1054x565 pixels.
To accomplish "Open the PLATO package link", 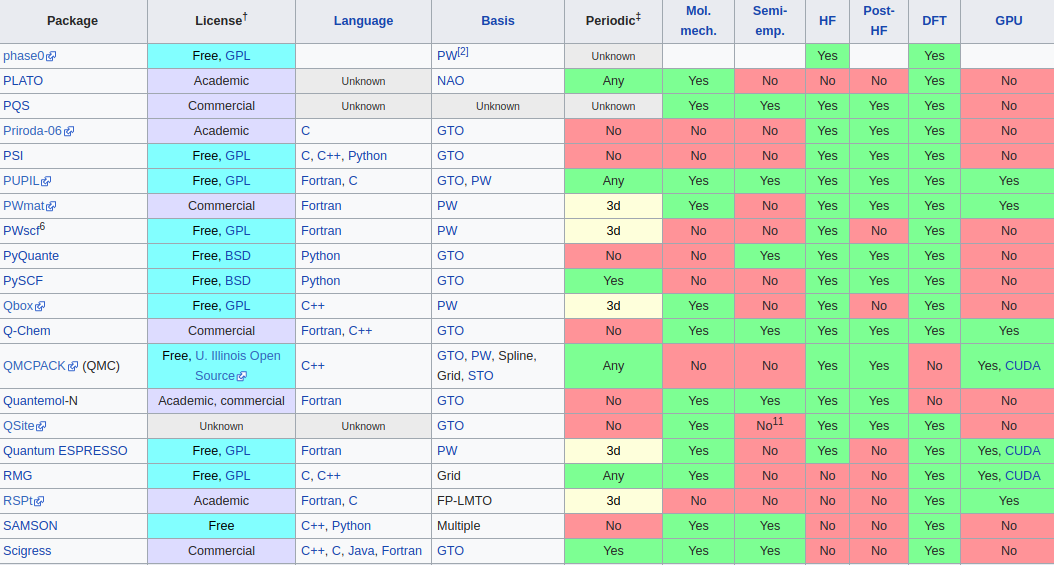I will click(23, 81).
